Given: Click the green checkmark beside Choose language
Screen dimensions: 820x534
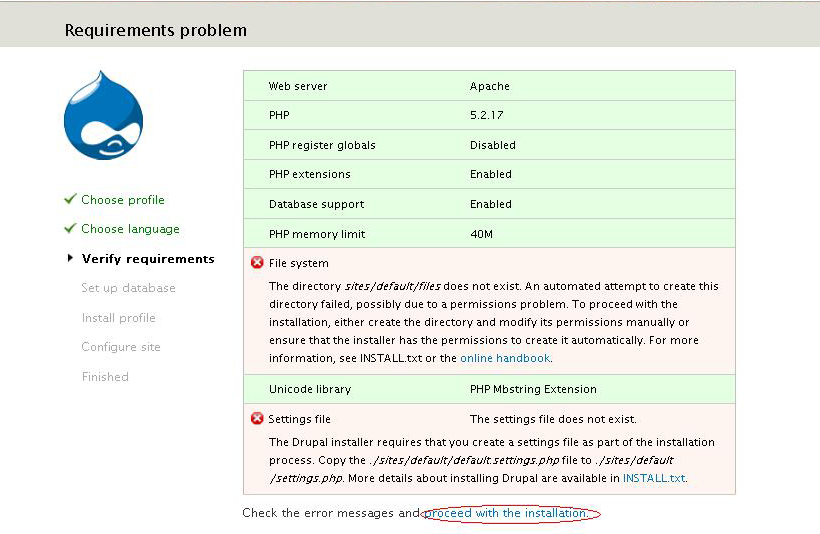Looking at the screenshot, I should coord(70,229).
